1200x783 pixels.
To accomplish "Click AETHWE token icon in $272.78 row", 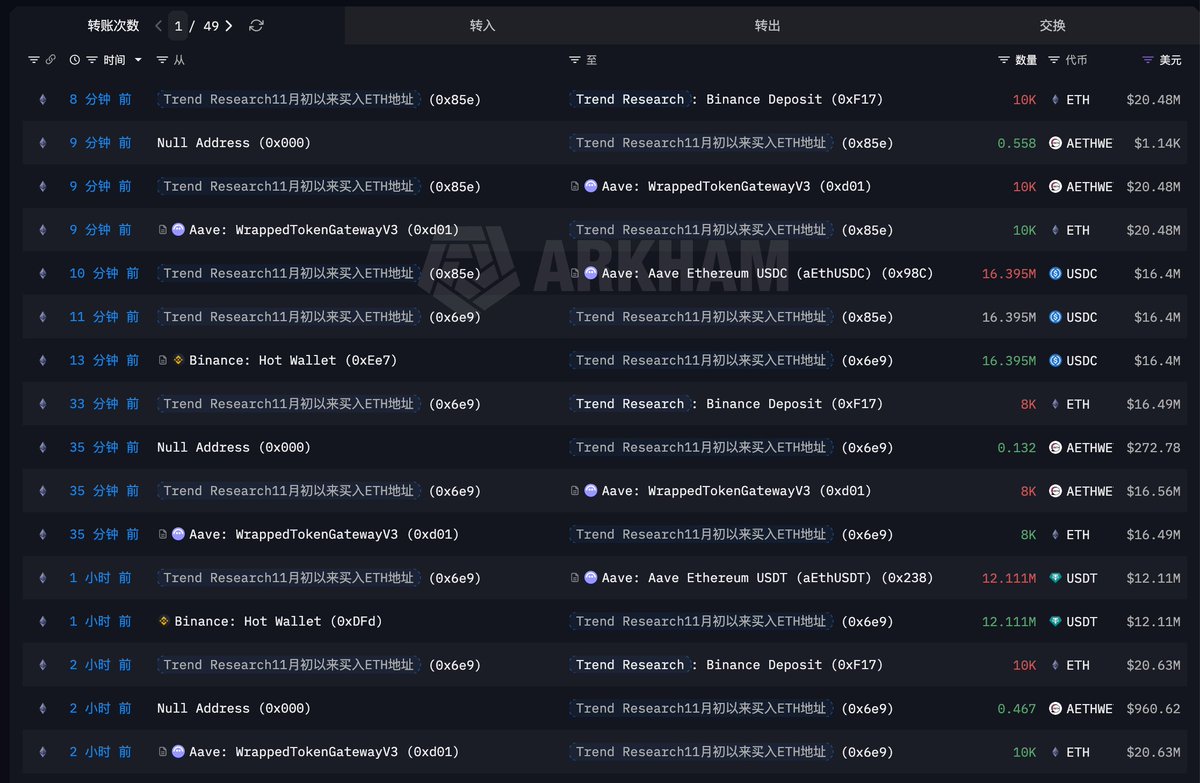I will [x=1055, y=448].
